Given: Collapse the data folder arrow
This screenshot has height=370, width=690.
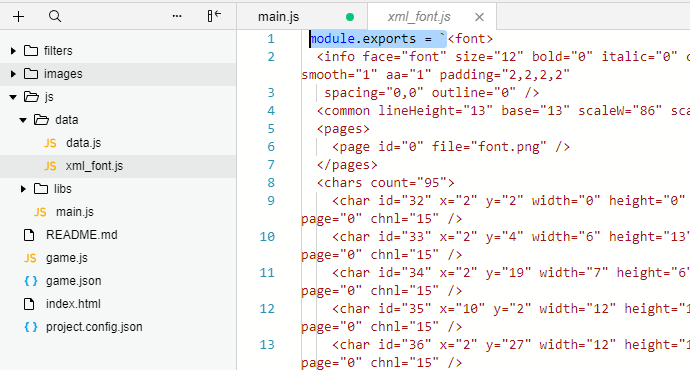Looking at the screenshot, I should (x=23, y=120).
